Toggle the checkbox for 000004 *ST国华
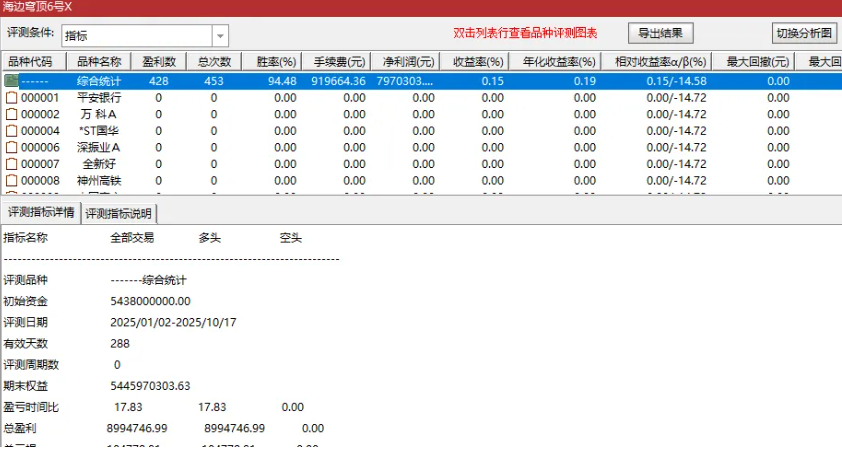The width and height of the screenshot is (842, 471). (11, 131)
